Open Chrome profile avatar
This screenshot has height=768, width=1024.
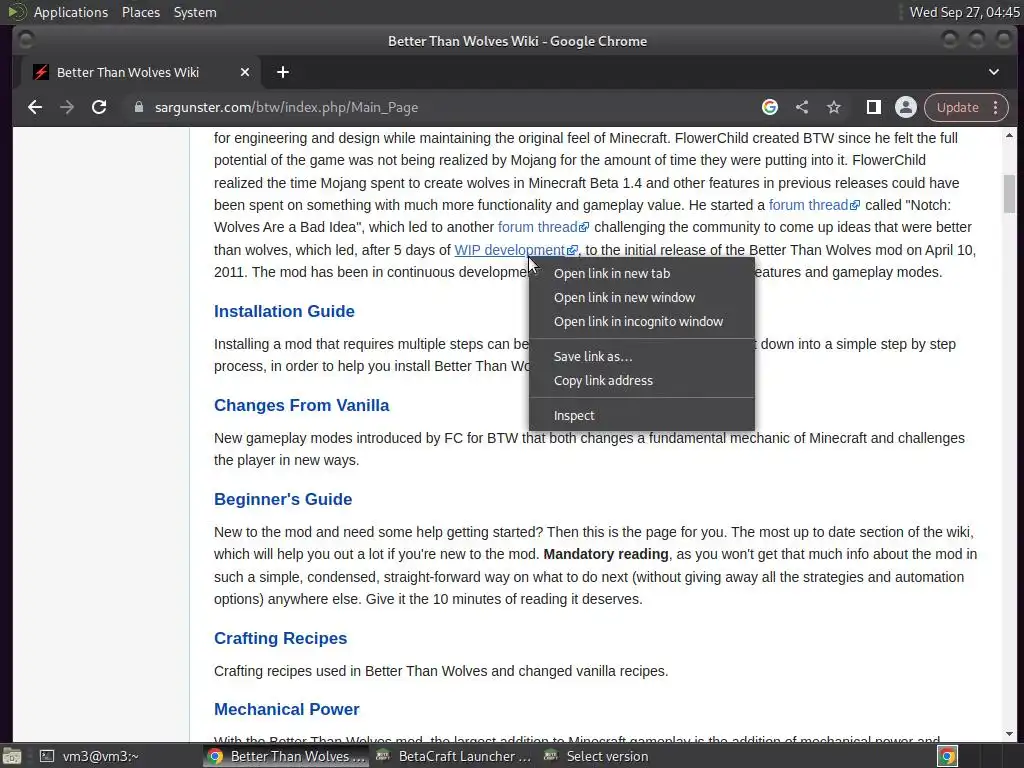pos(906,107)
